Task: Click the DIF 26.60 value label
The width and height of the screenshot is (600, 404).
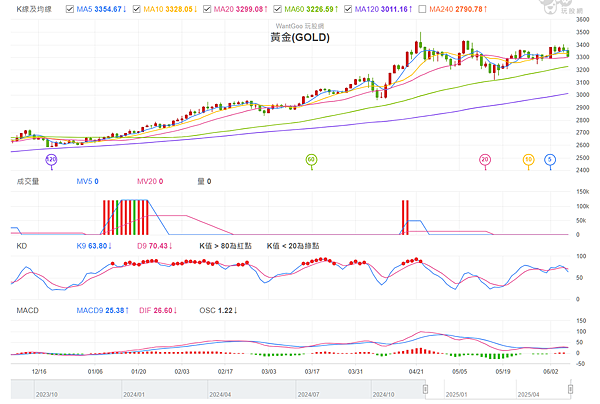Action: click(x=158, y=310)
